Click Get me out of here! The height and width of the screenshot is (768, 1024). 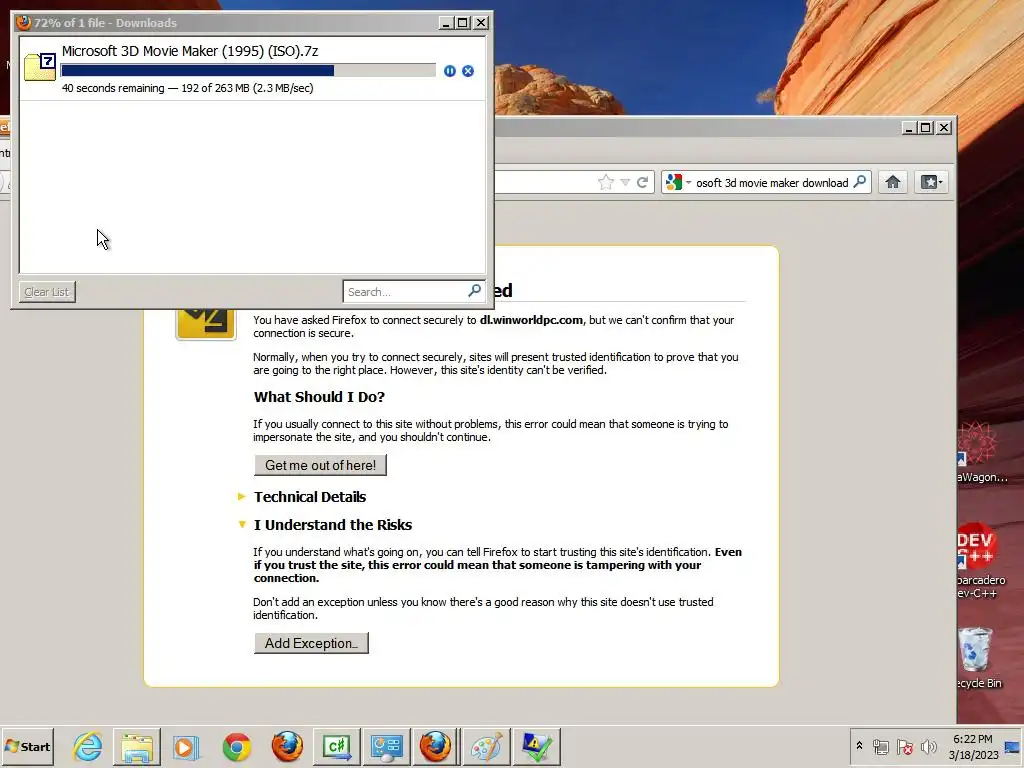(320, 465)
